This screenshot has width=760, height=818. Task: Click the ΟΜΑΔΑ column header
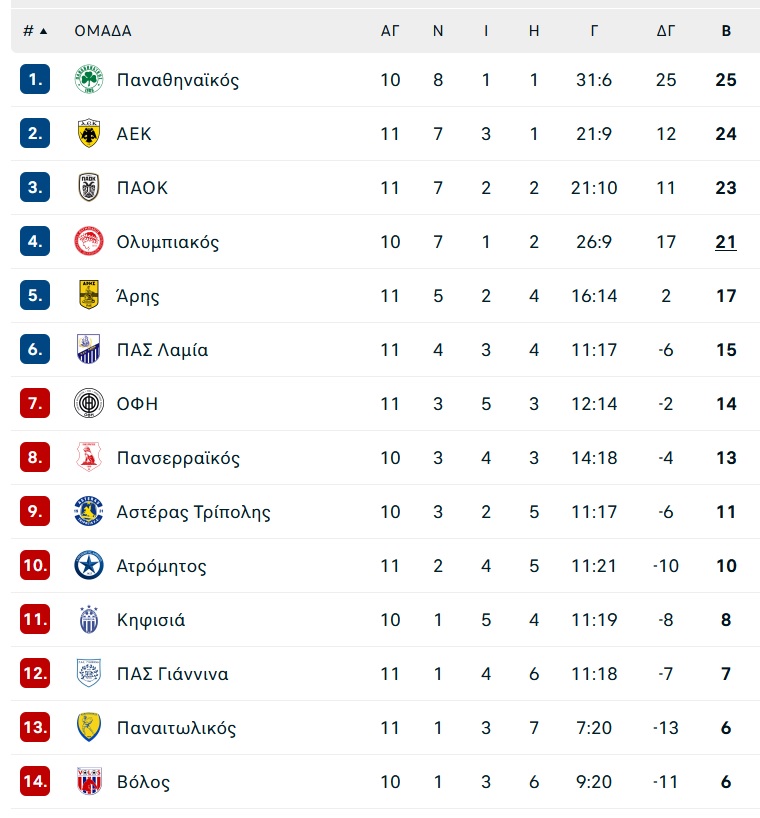pyautogui.click(x=103, y=31)
